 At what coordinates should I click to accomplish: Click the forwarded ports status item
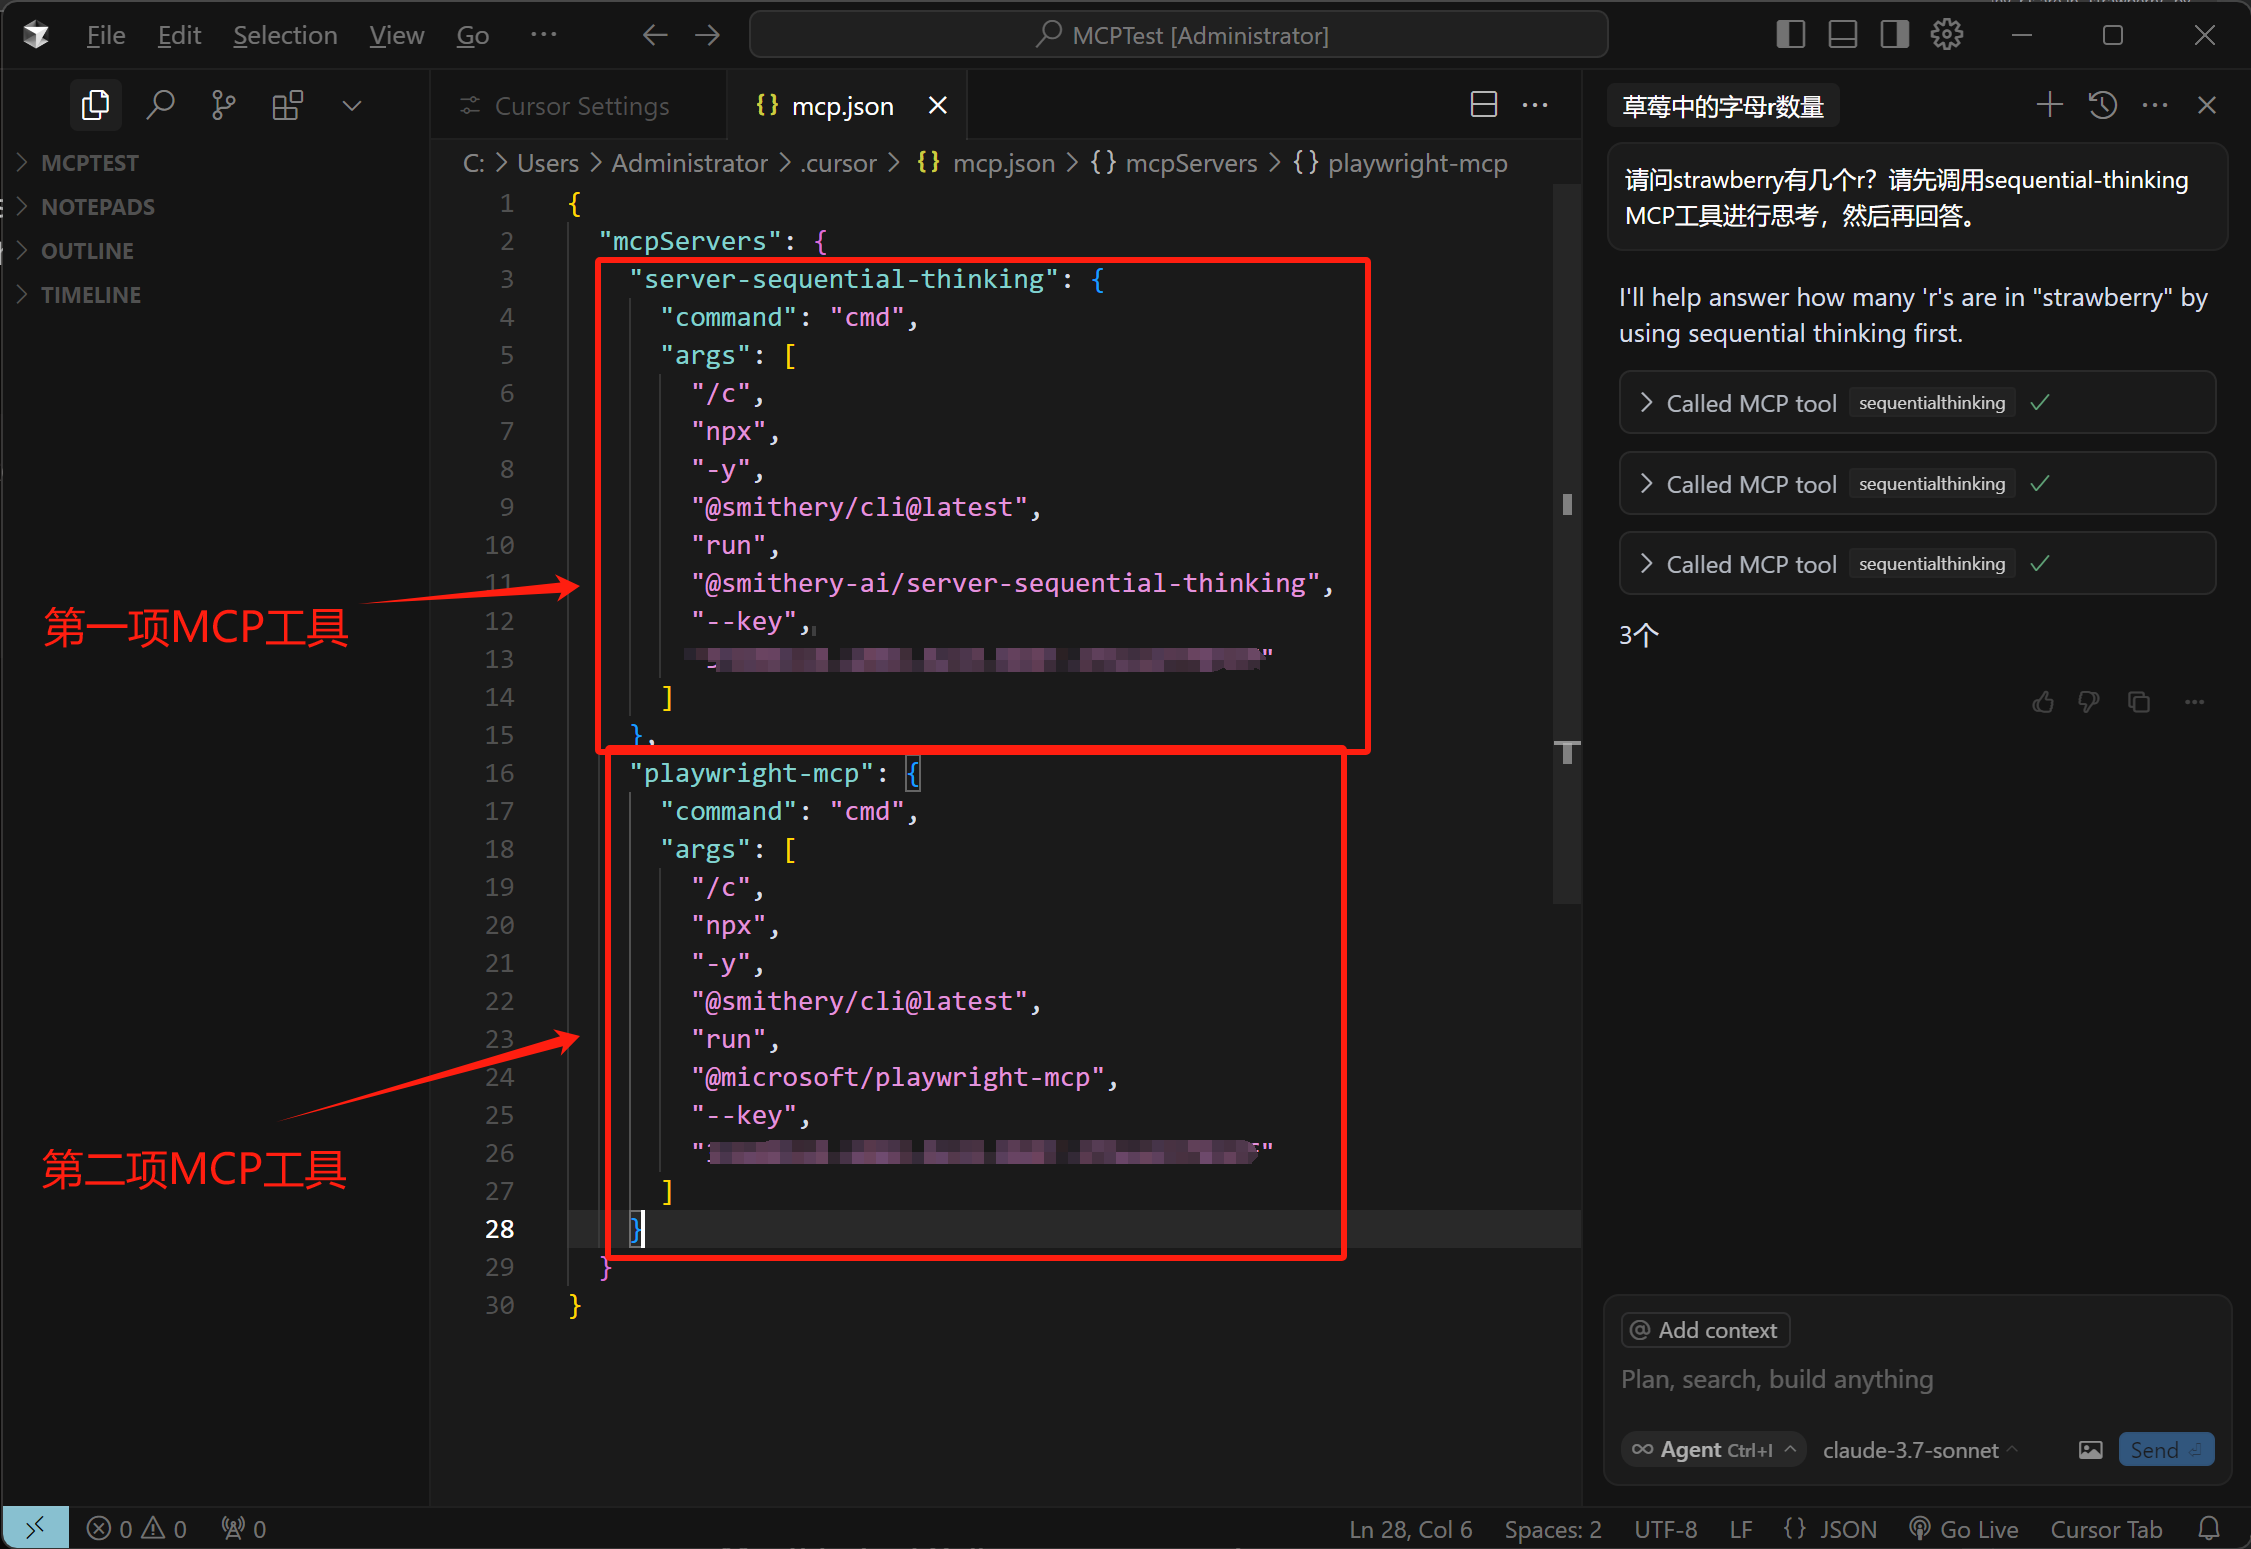point(244,1529)
